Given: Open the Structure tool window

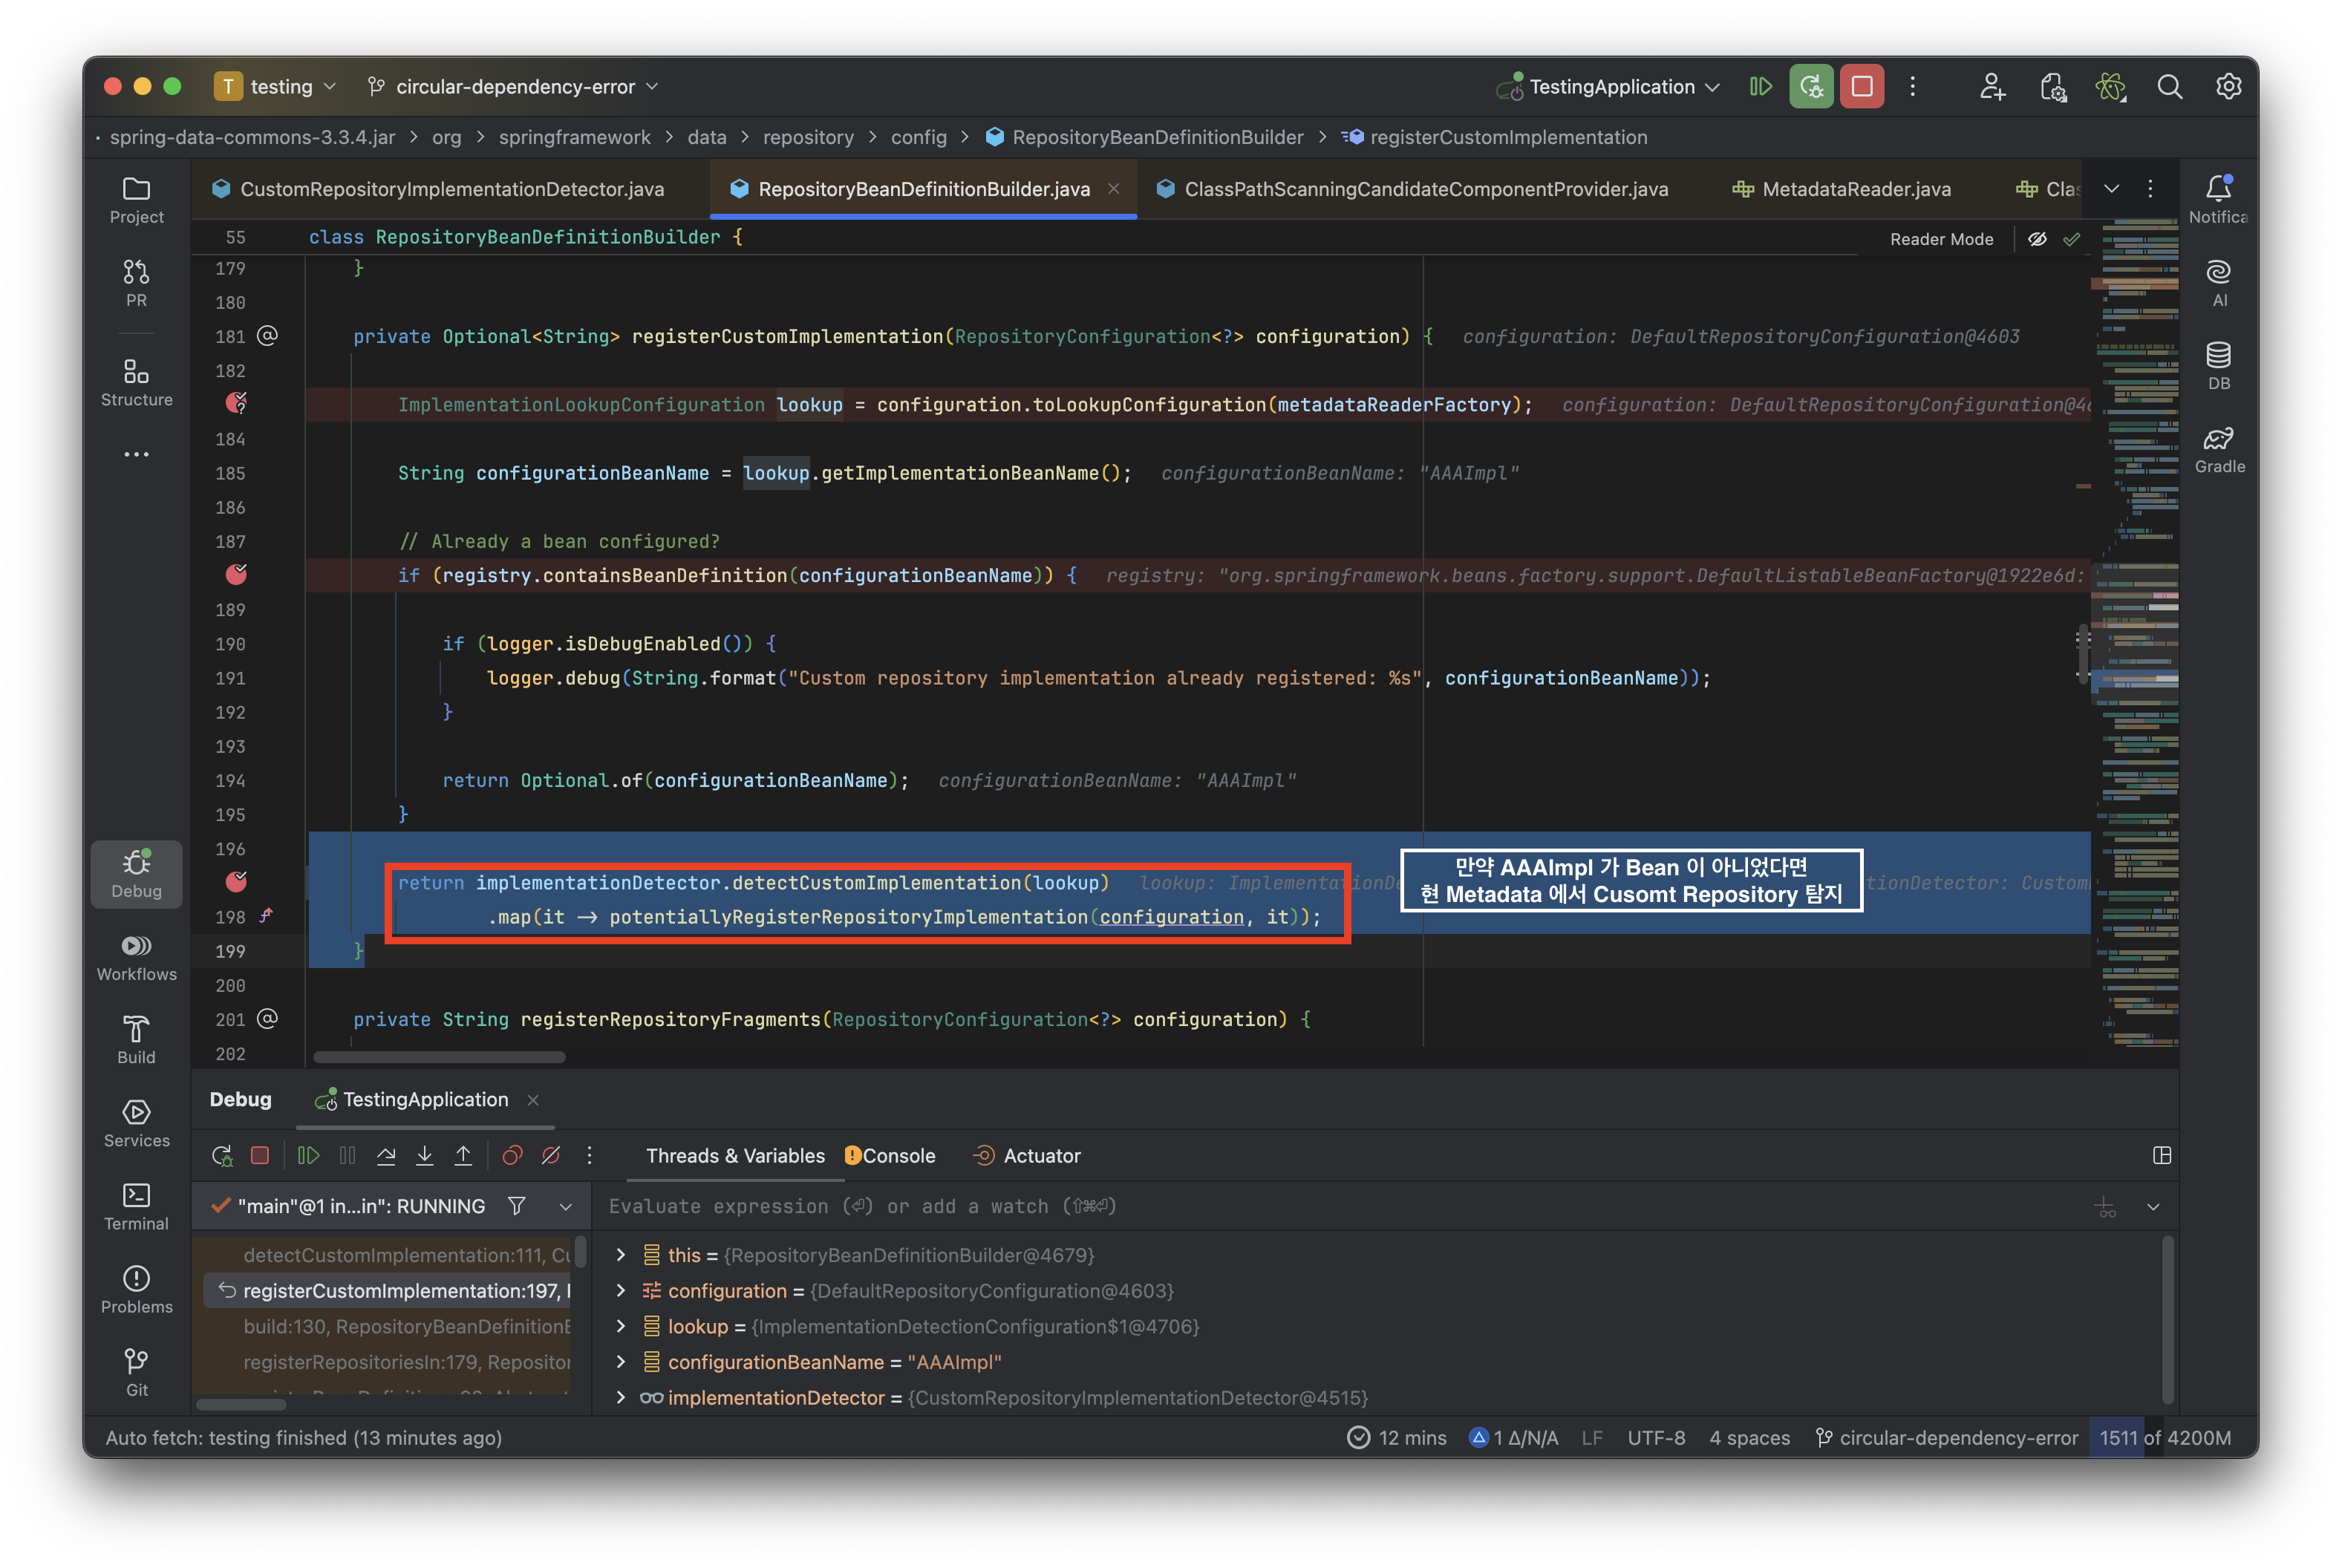Looking at the screenshot, I should [136, 382].
